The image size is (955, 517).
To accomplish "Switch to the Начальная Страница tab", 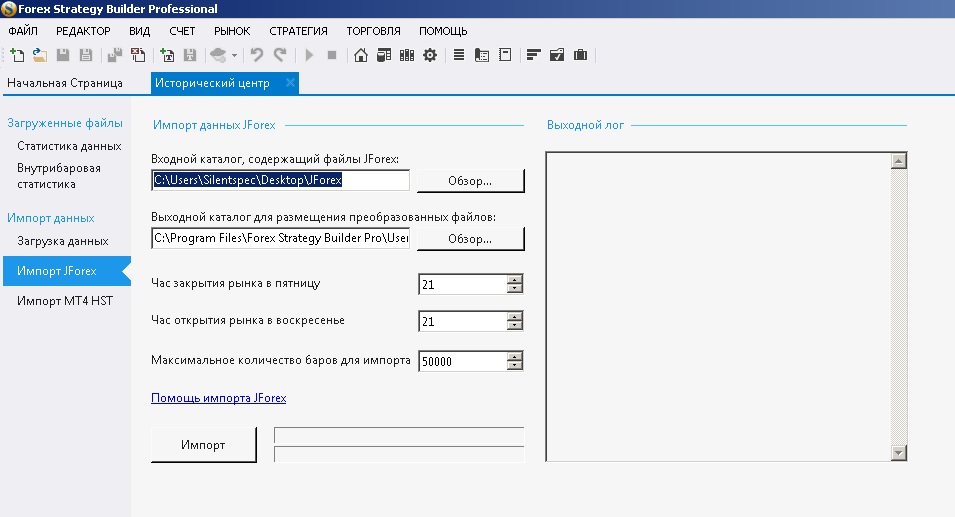I will pyautogui.click(x=65, y=83).
